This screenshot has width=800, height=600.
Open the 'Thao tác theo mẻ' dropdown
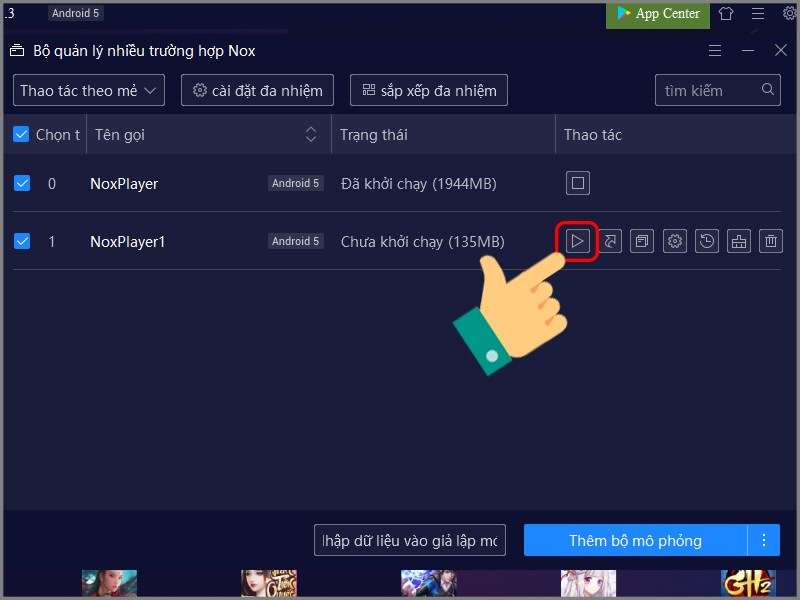(88, 90)
